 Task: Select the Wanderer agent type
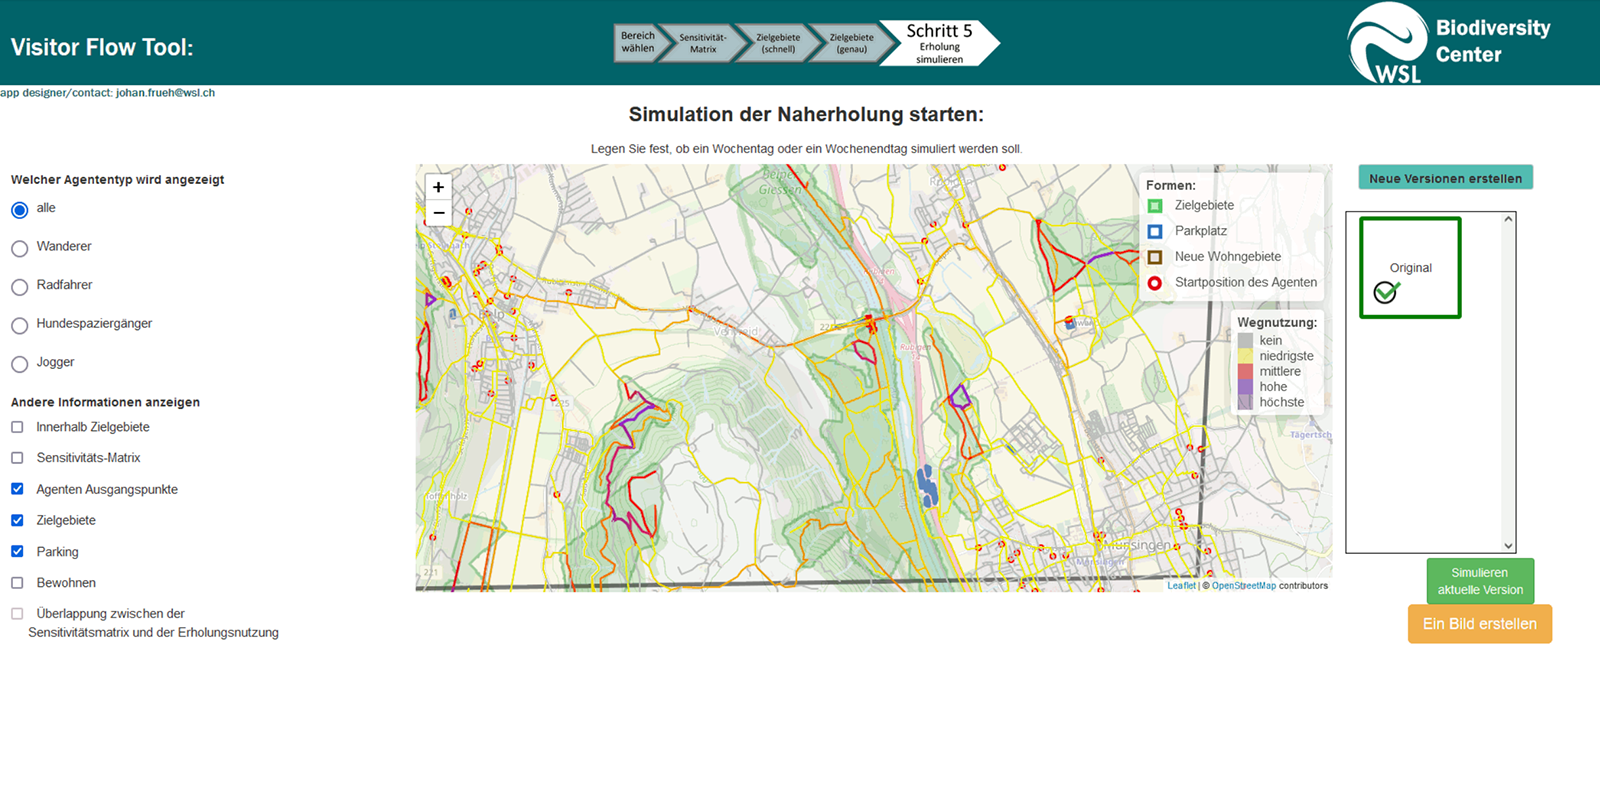coord(19,248)
